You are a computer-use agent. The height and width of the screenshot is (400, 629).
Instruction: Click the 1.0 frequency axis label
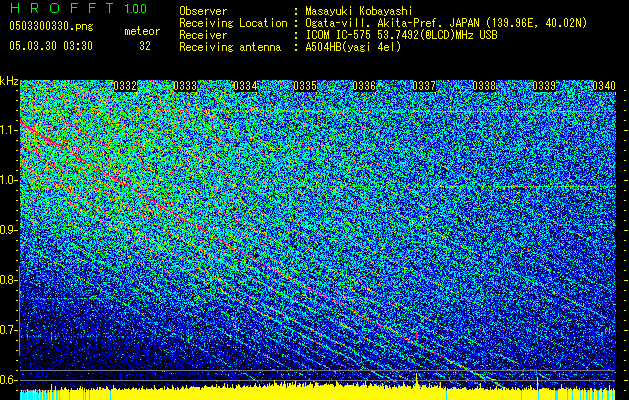(x=9, y=180)
